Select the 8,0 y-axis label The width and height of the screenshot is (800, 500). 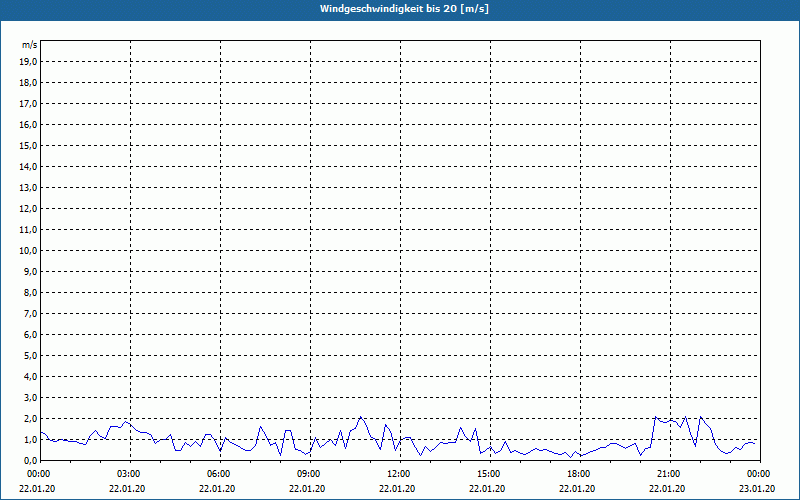click(x=30, y=293)
